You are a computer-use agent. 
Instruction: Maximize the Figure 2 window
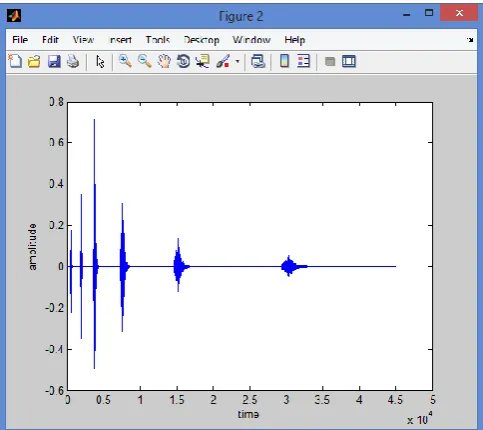tap(429, 13)
